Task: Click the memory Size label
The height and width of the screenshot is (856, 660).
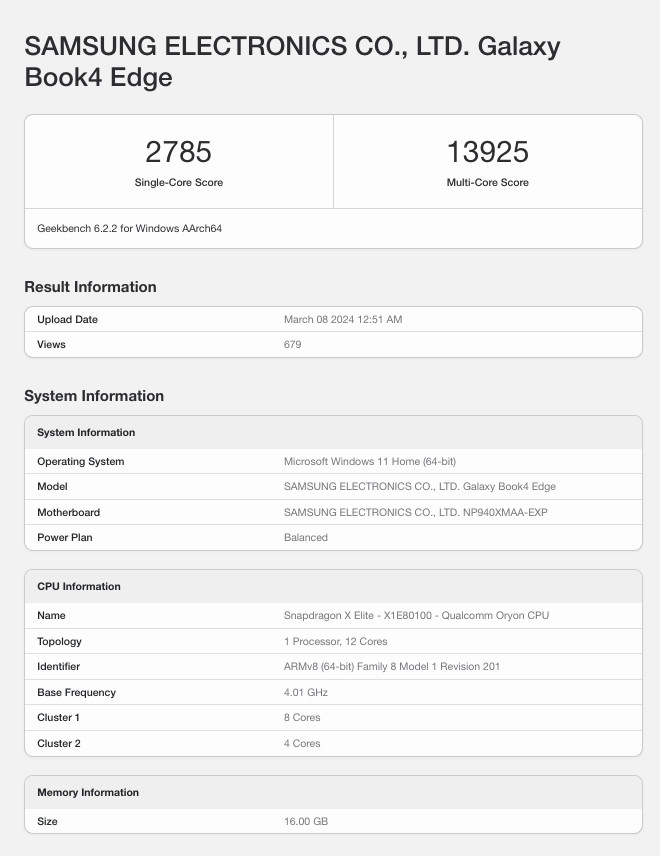Action: point(47,821)
